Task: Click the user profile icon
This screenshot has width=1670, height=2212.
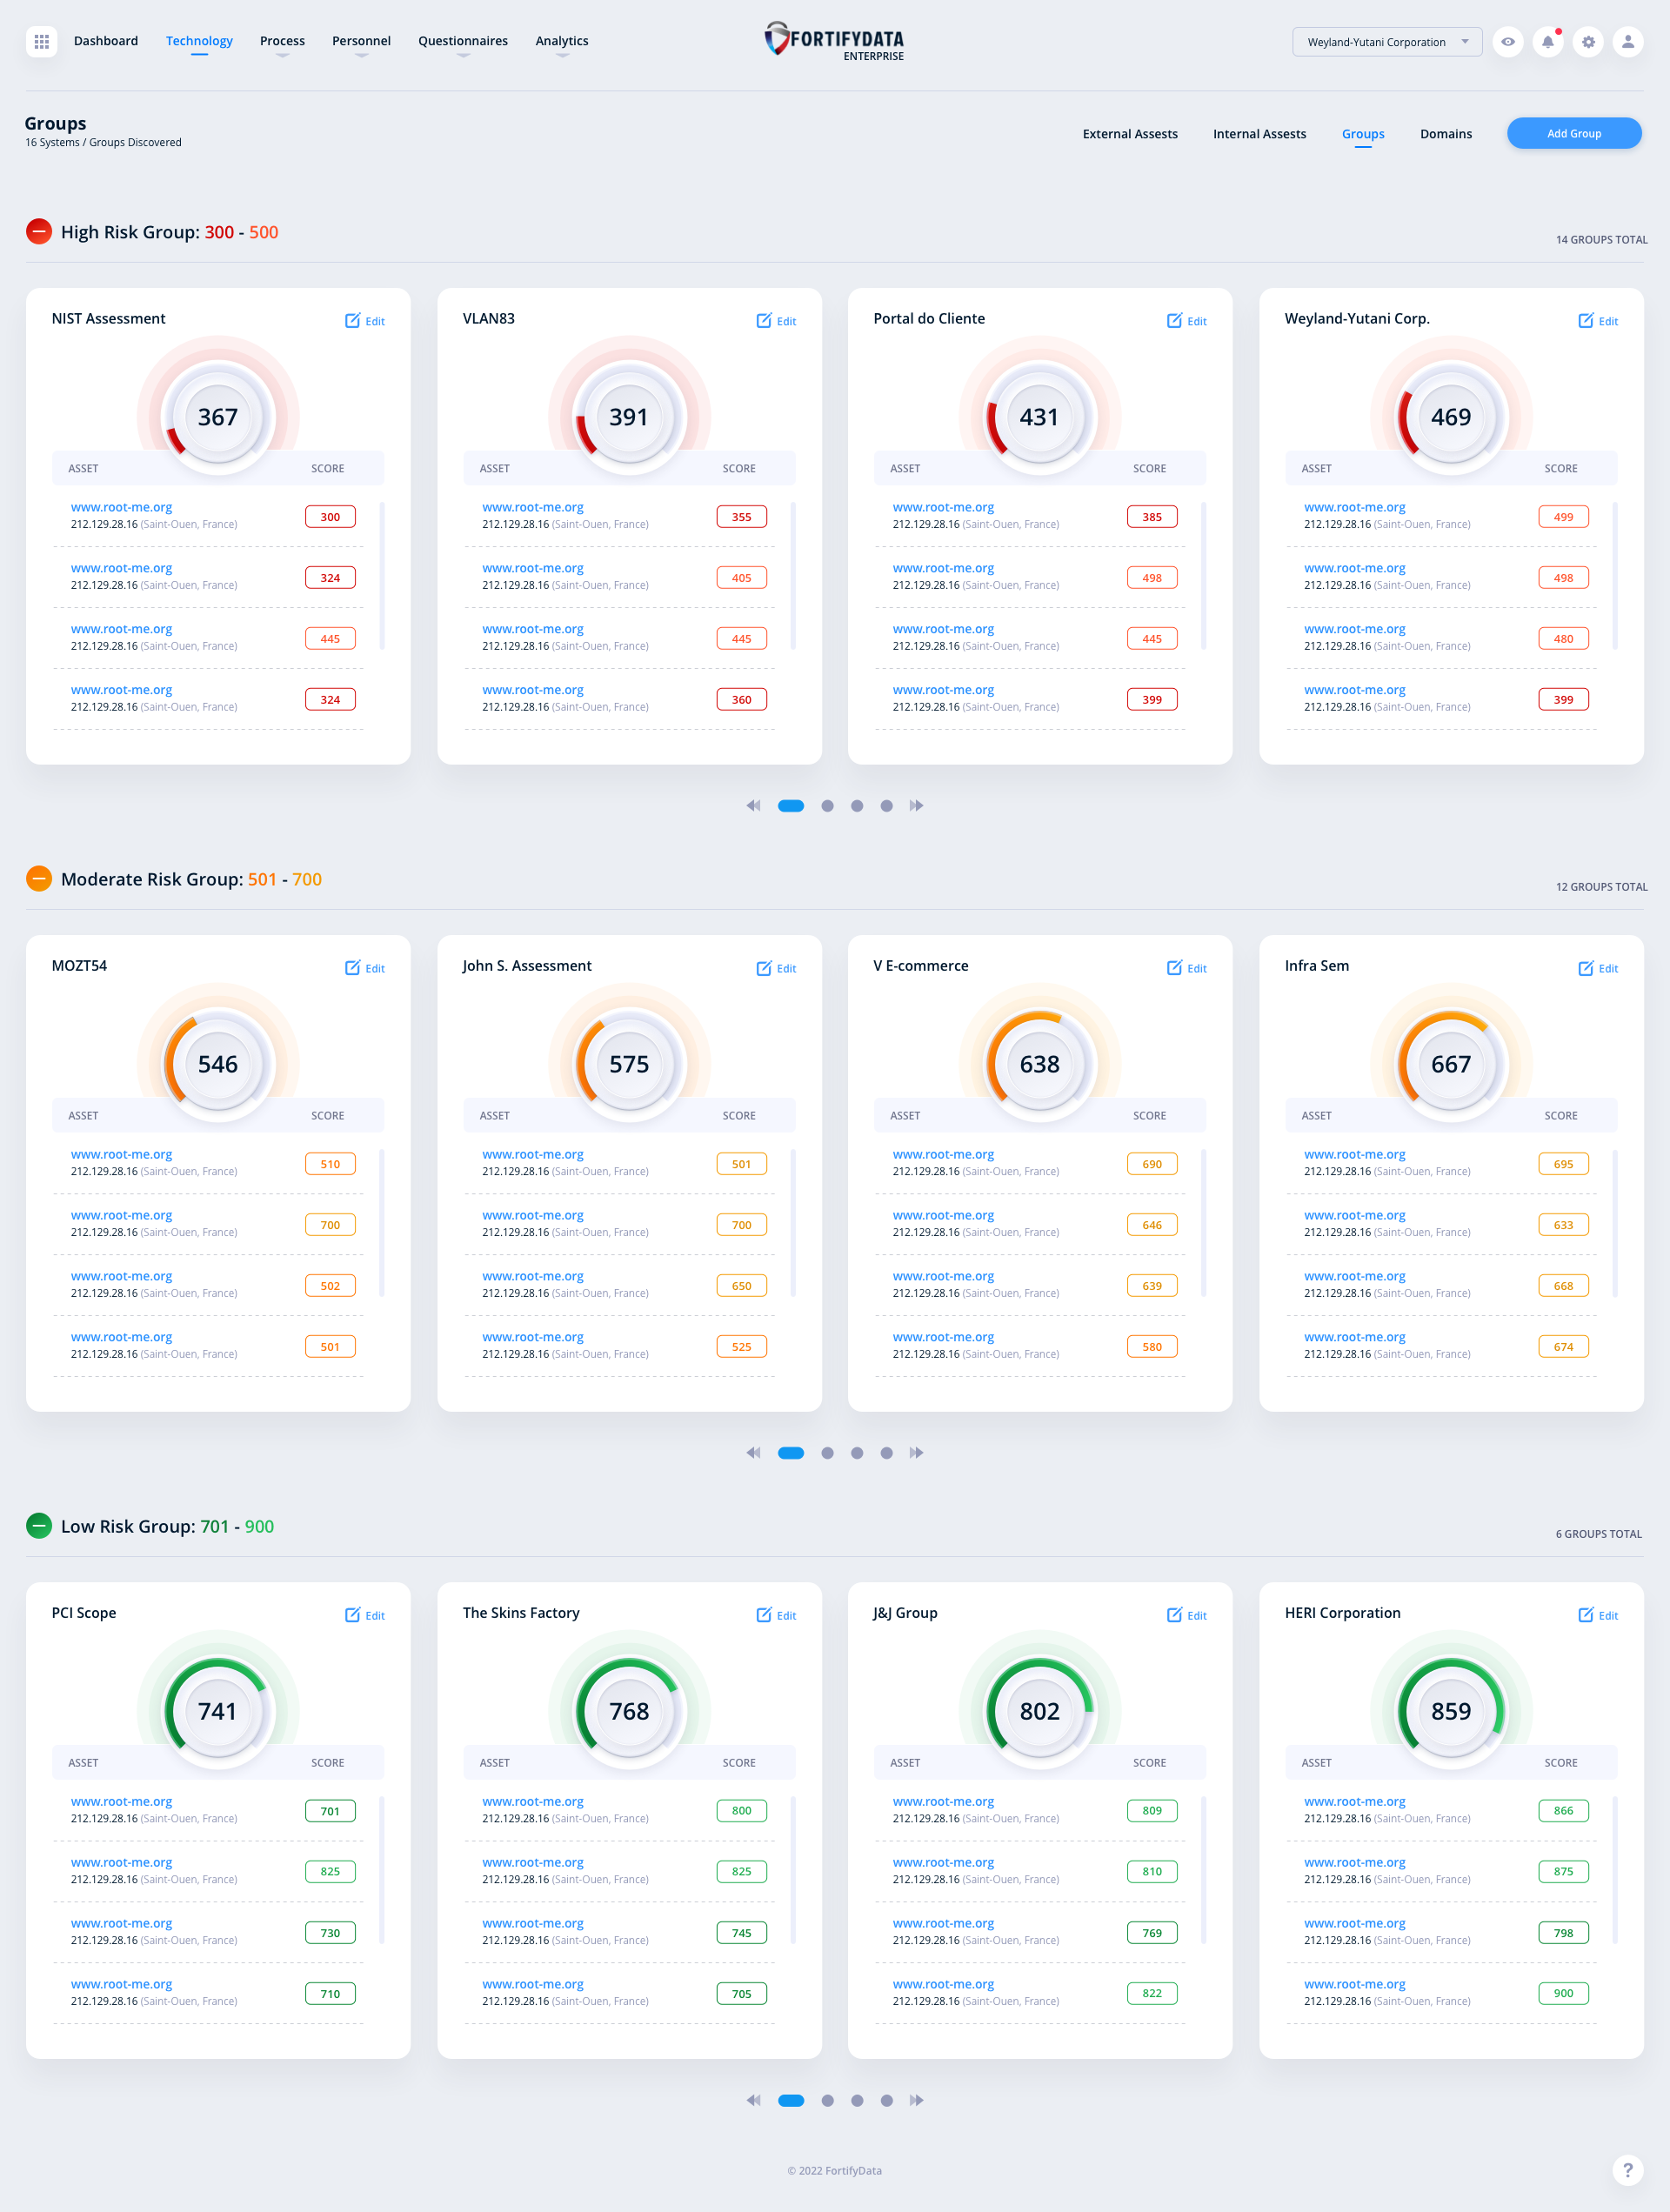Action: pos(1627,42)
